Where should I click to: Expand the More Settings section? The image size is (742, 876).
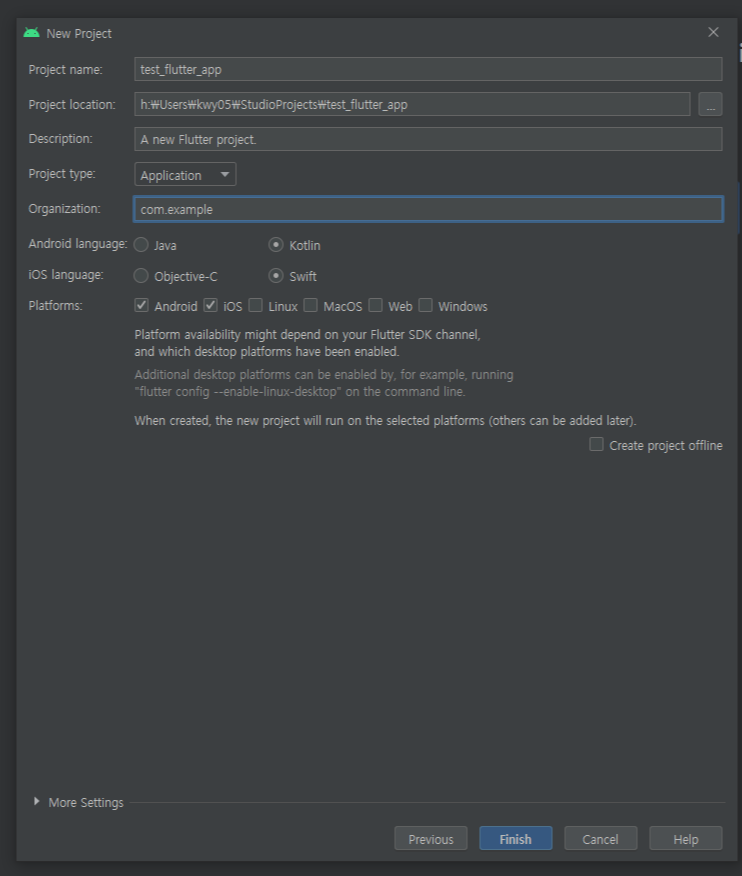[37, 802]
